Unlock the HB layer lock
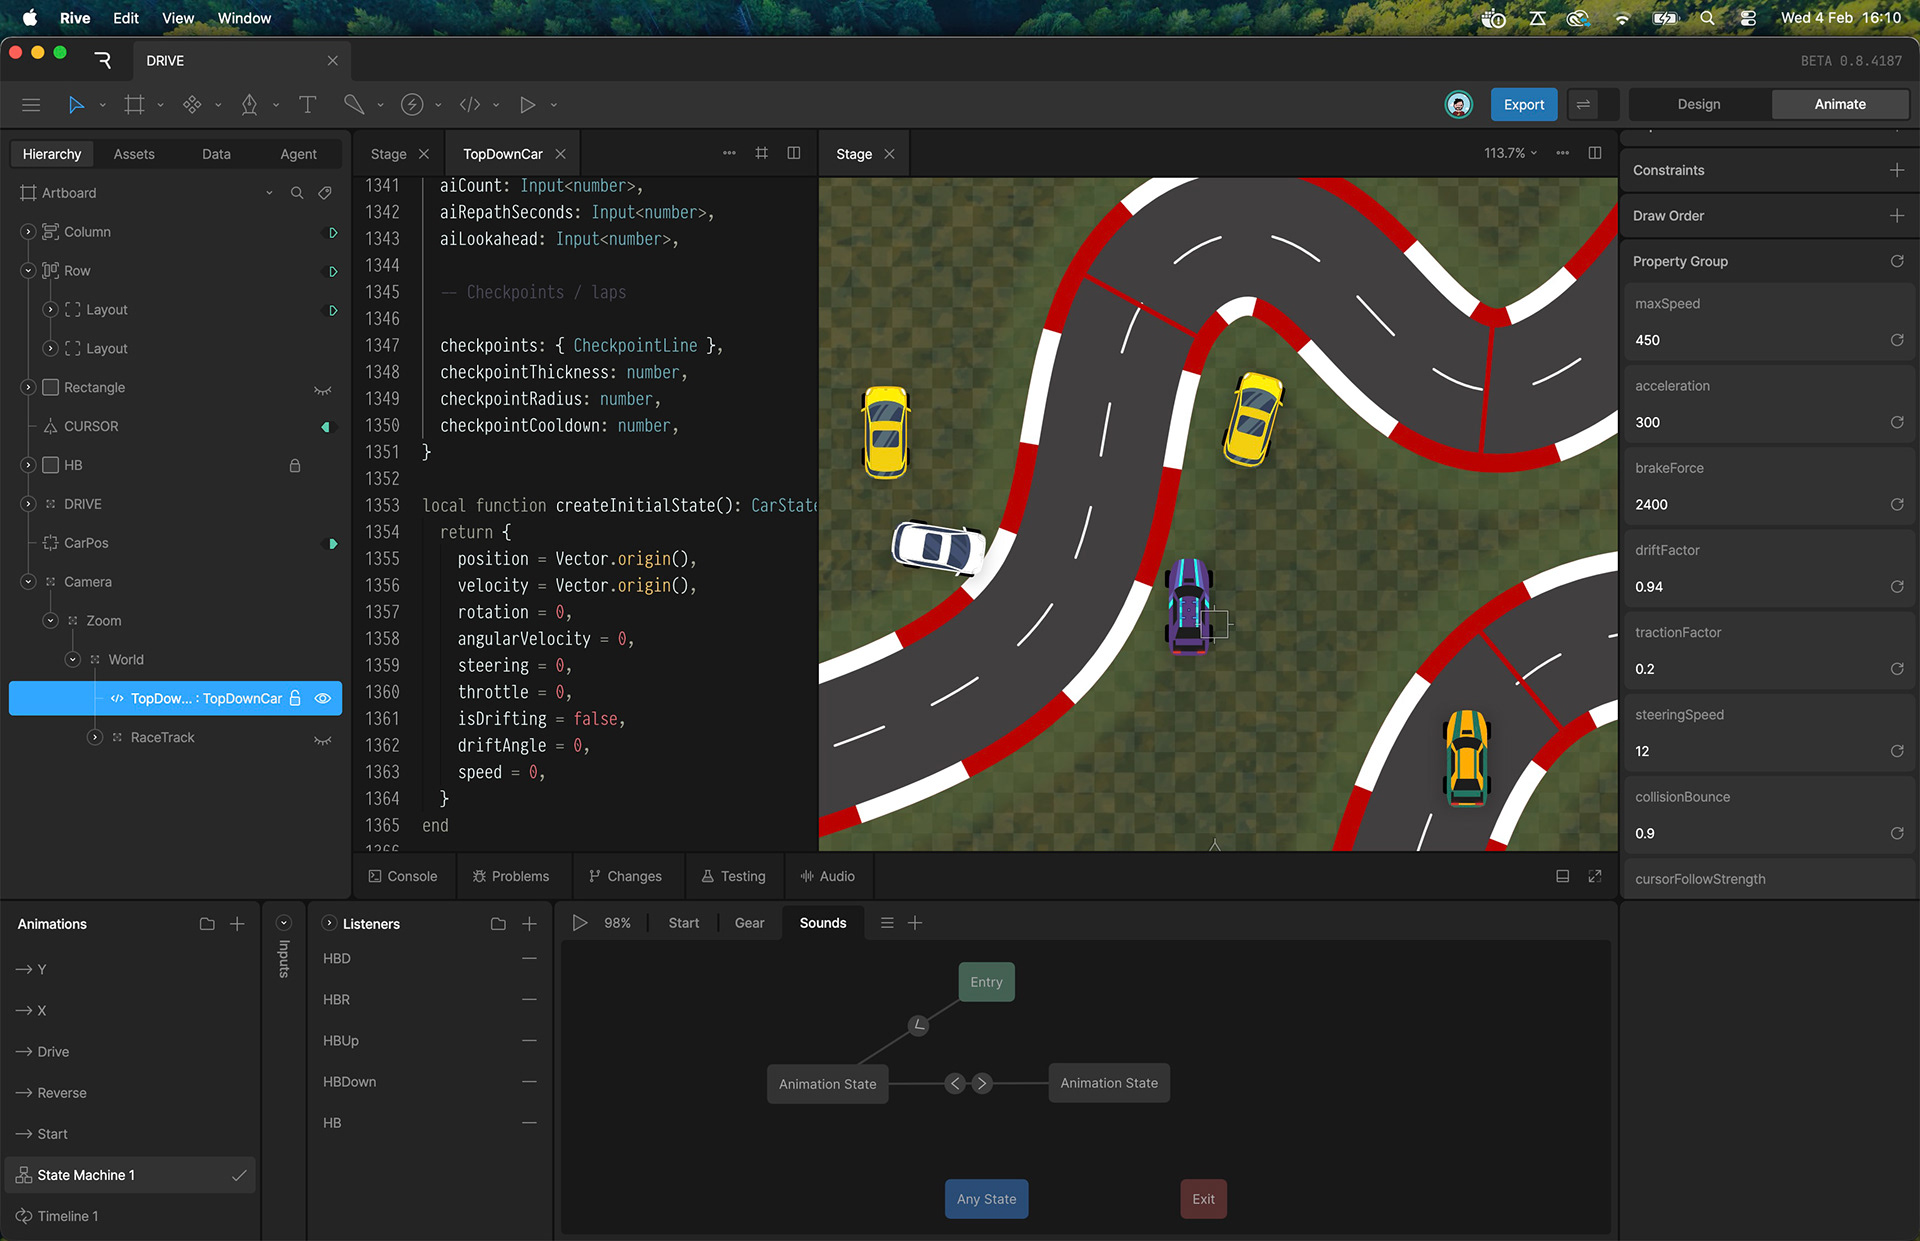This screenshot has height=1241, width=1920. (295, 466)
